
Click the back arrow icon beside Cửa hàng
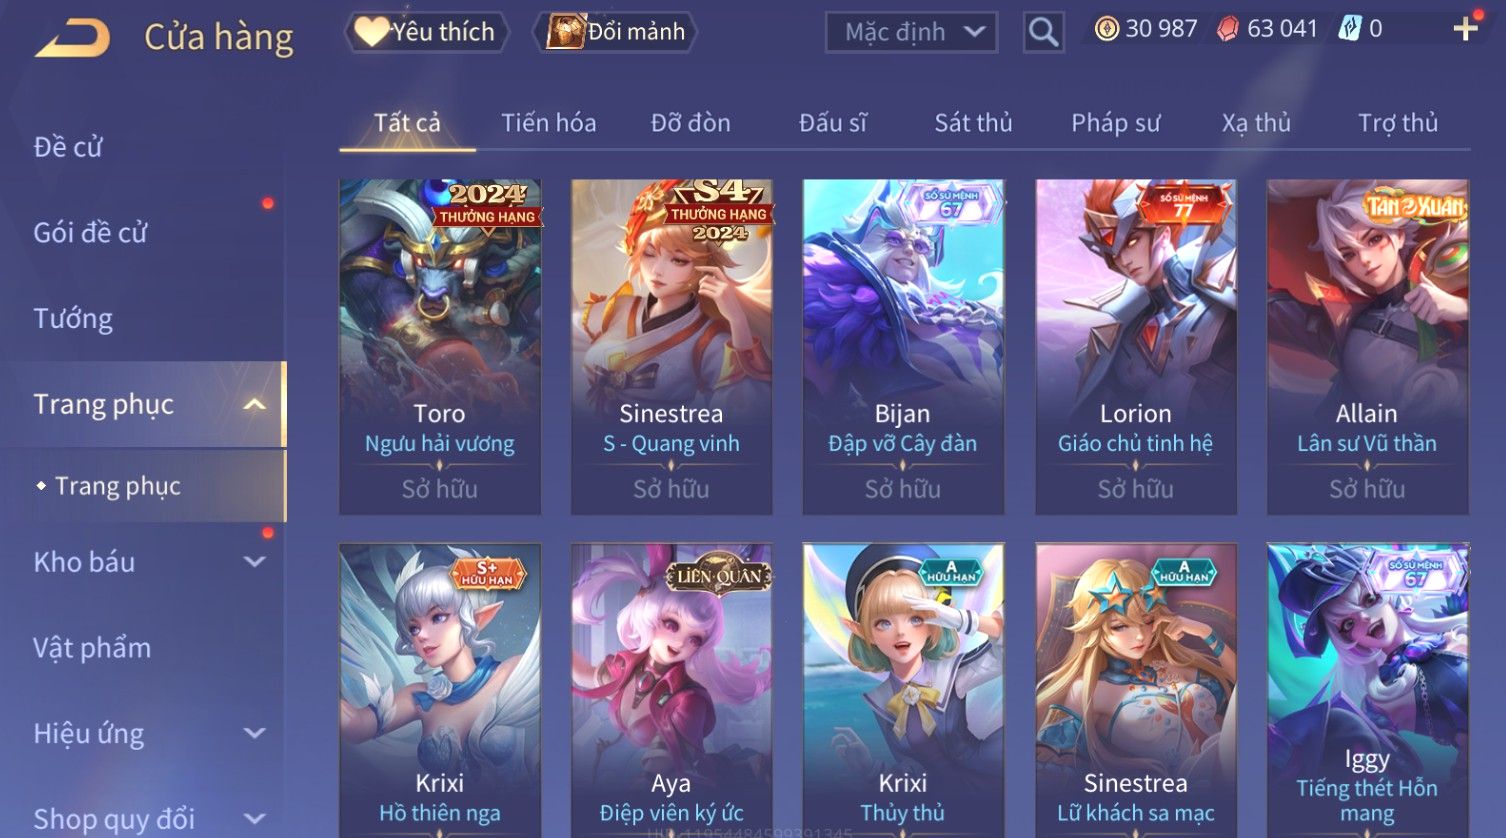(72, 38)
